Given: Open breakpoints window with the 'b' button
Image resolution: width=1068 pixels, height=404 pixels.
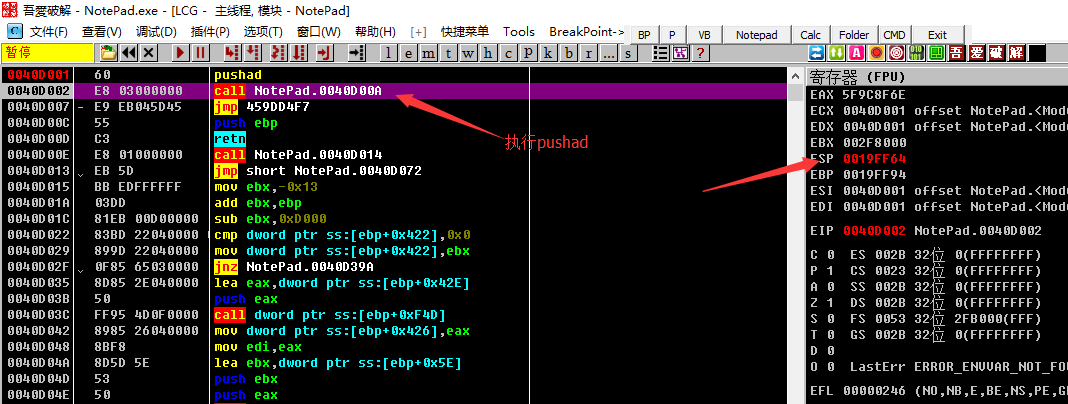Looking at the screenshot, I should (568, 52).
